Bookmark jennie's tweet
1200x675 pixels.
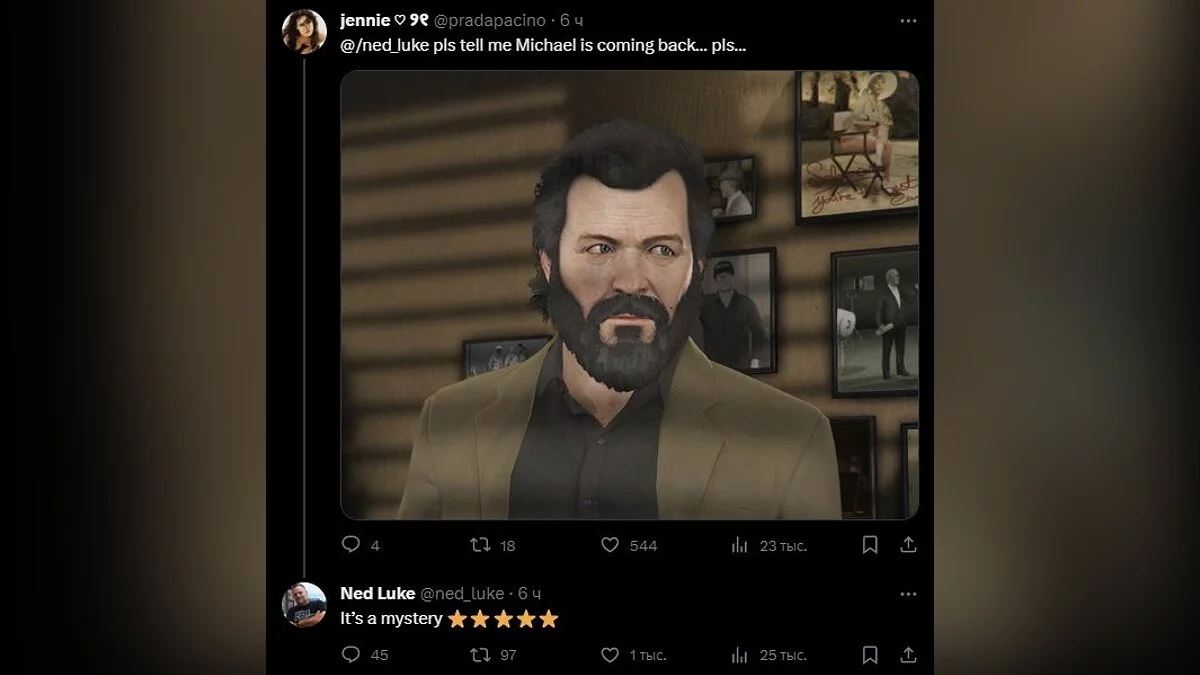tap(870, 545)
